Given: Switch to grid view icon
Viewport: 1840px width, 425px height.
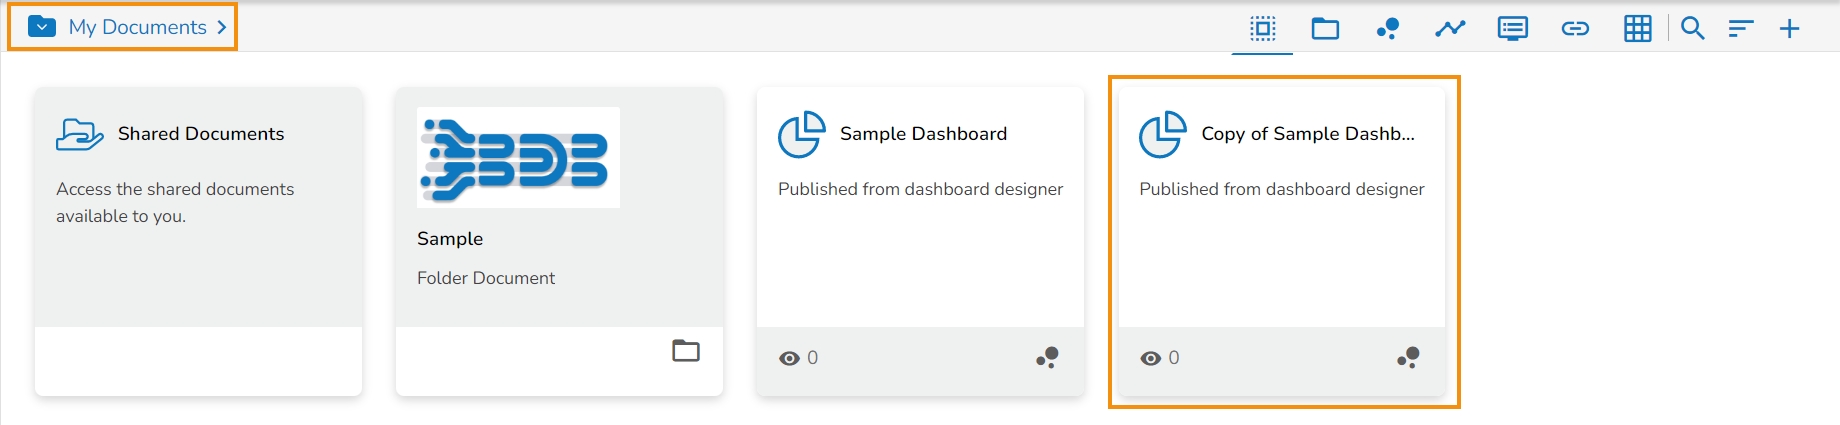Looking at the screenshot, I should click(1637, 28).
